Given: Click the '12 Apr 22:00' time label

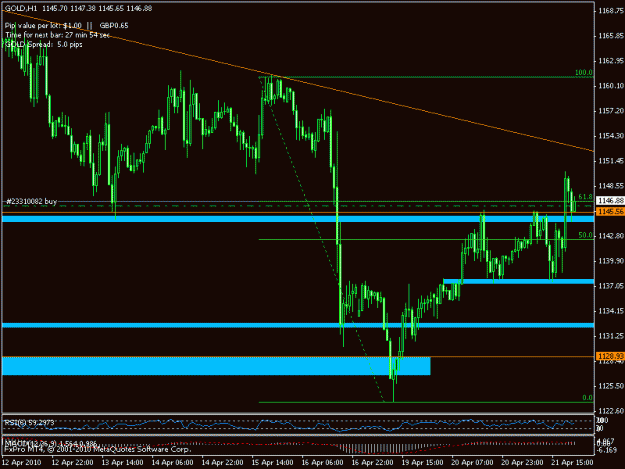Looking at the screenshot, I should pyautogui.click(x=73, y=463).
